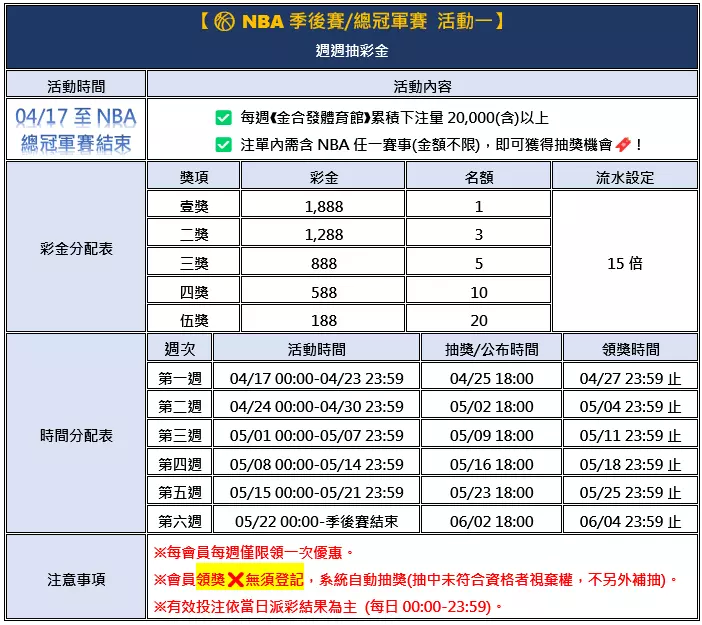Image resolution: width=702 pixels, height=625 pixels.
Task: Click the period 04/24 00:00-04/30 23:59
Action: tap(317, 407)
